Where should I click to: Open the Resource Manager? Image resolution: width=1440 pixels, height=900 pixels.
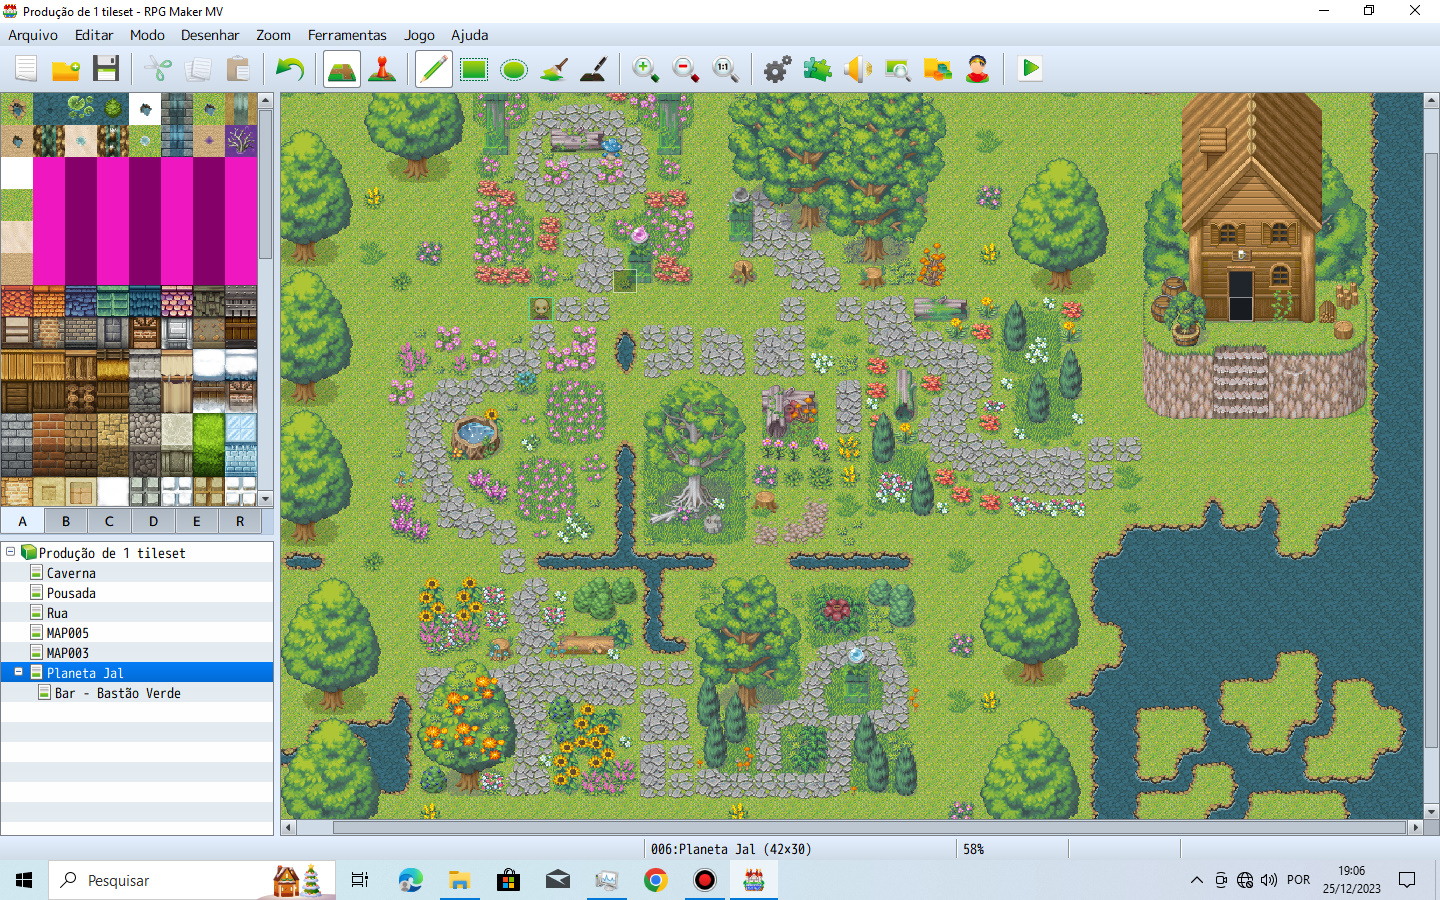[938, 69]
